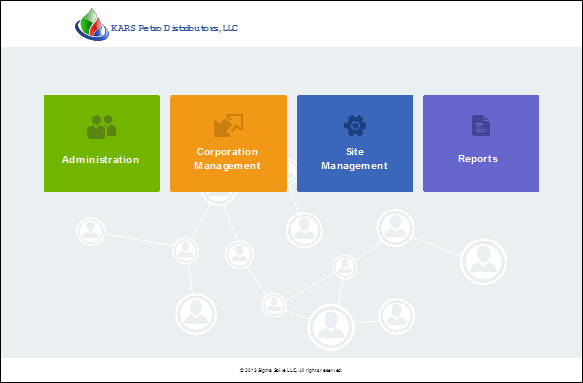Open the Reports label text
The height and width of the screenshot is (383, 583).
[478, 158]
